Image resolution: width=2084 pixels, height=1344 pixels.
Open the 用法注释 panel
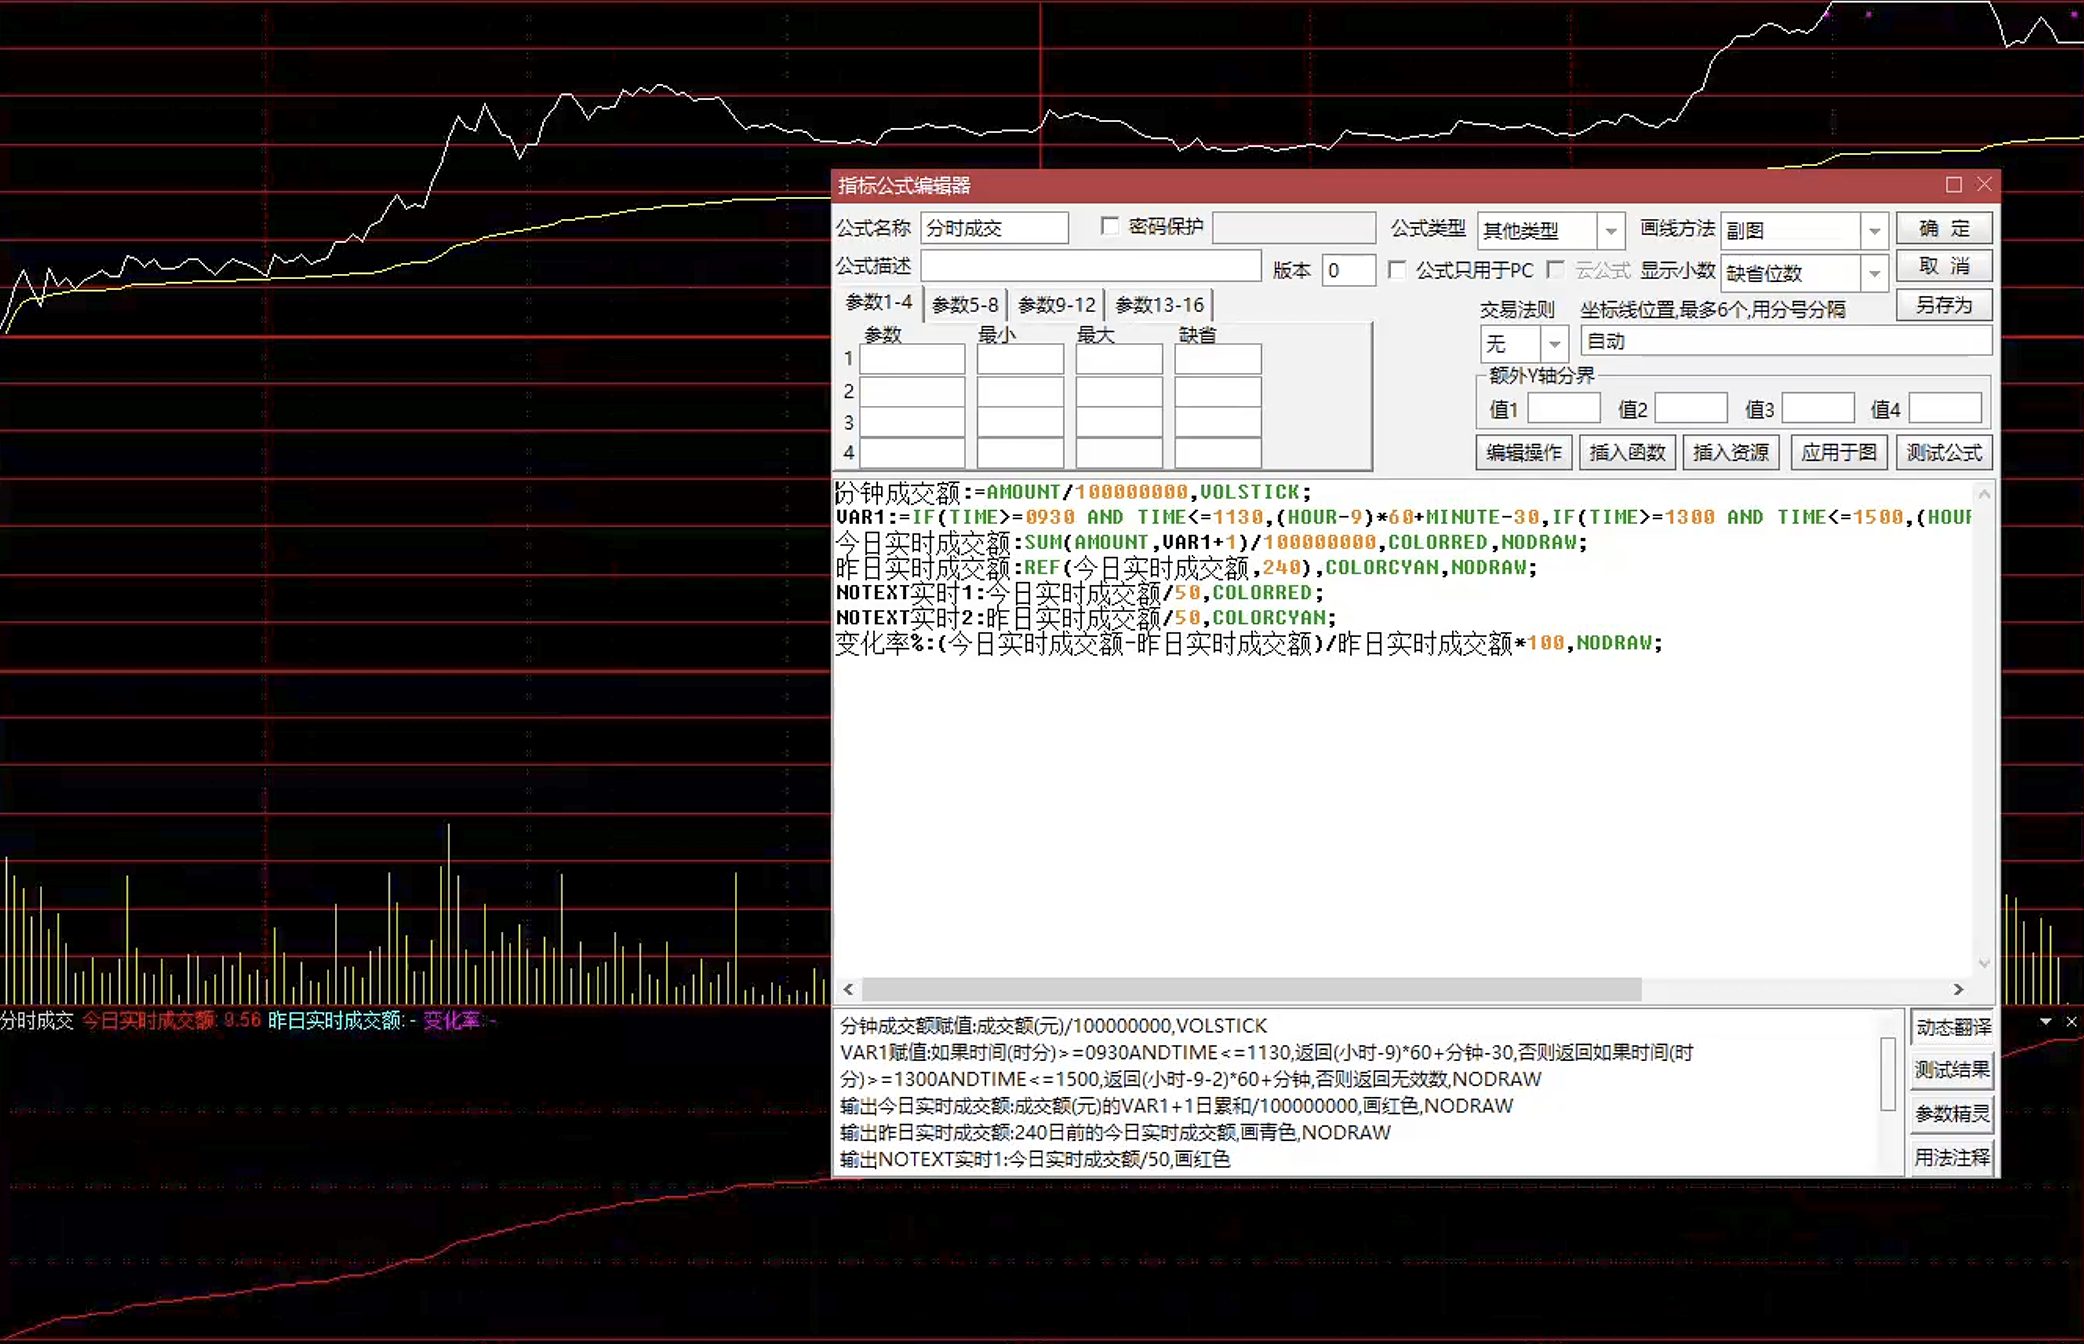tap(1952, 1158)
